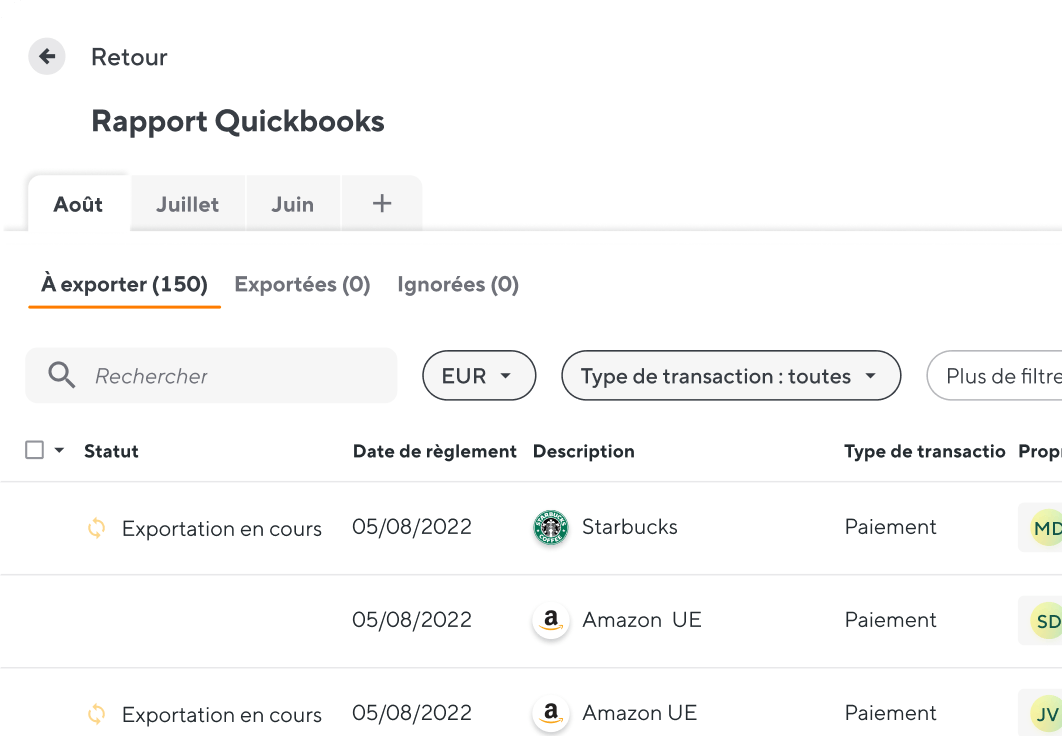1062x736 pixels.
Task: Click the Date de règlement column header
Action: pos(434,451)
